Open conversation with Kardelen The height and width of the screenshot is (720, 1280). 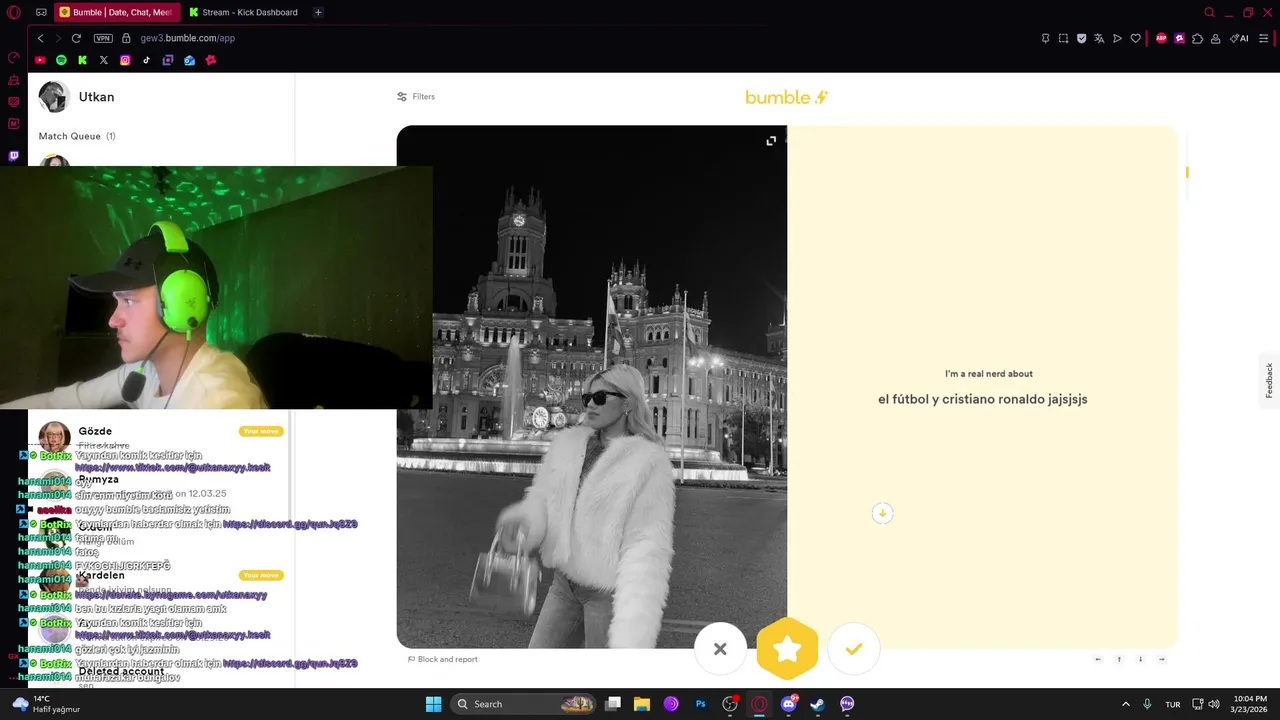[160, 580]
